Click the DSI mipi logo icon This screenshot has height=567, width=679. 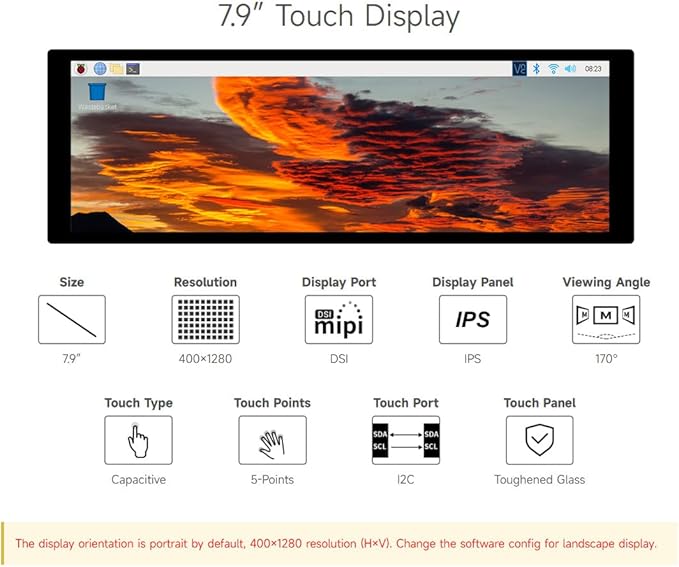(339, 320)
